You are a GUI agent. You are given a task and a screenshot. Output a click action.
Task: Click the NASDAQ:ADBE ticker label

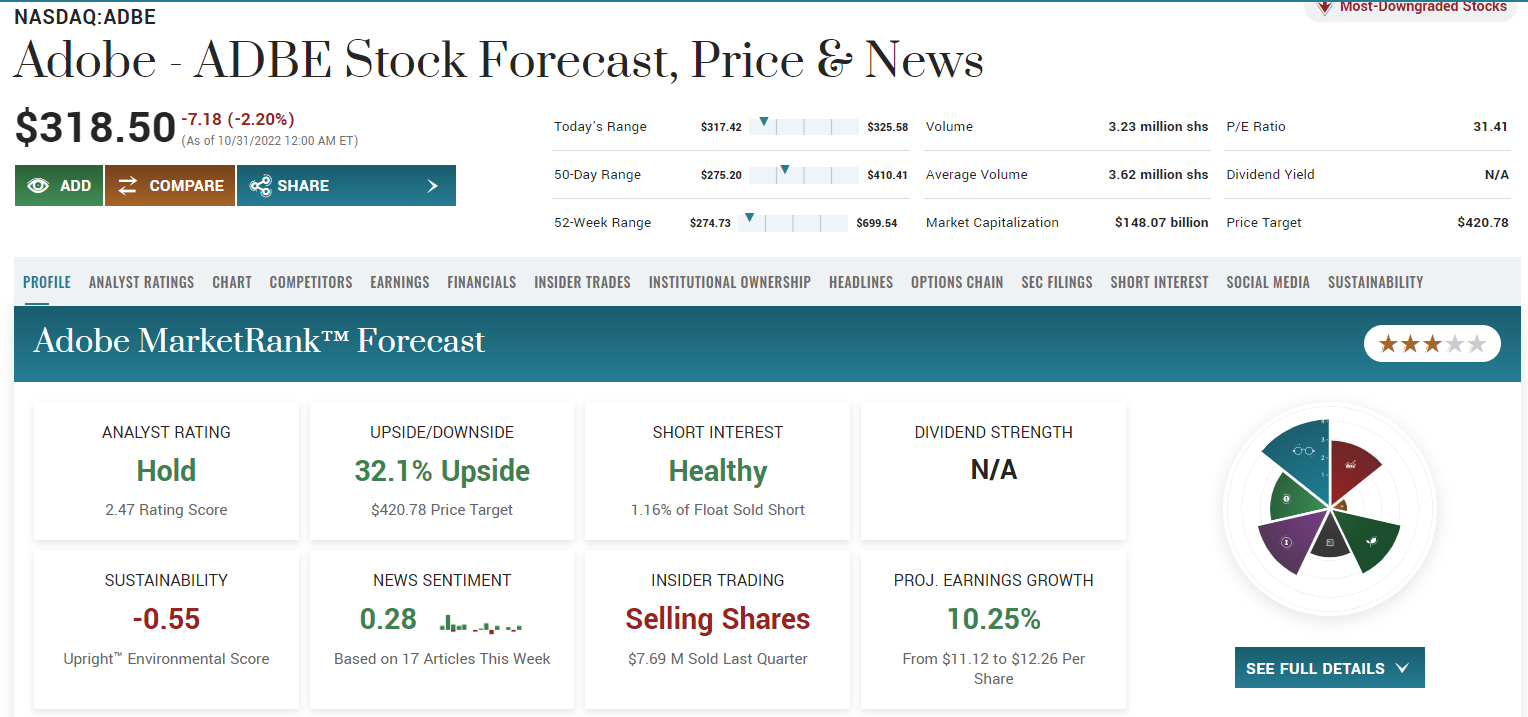tap(85, 17)
